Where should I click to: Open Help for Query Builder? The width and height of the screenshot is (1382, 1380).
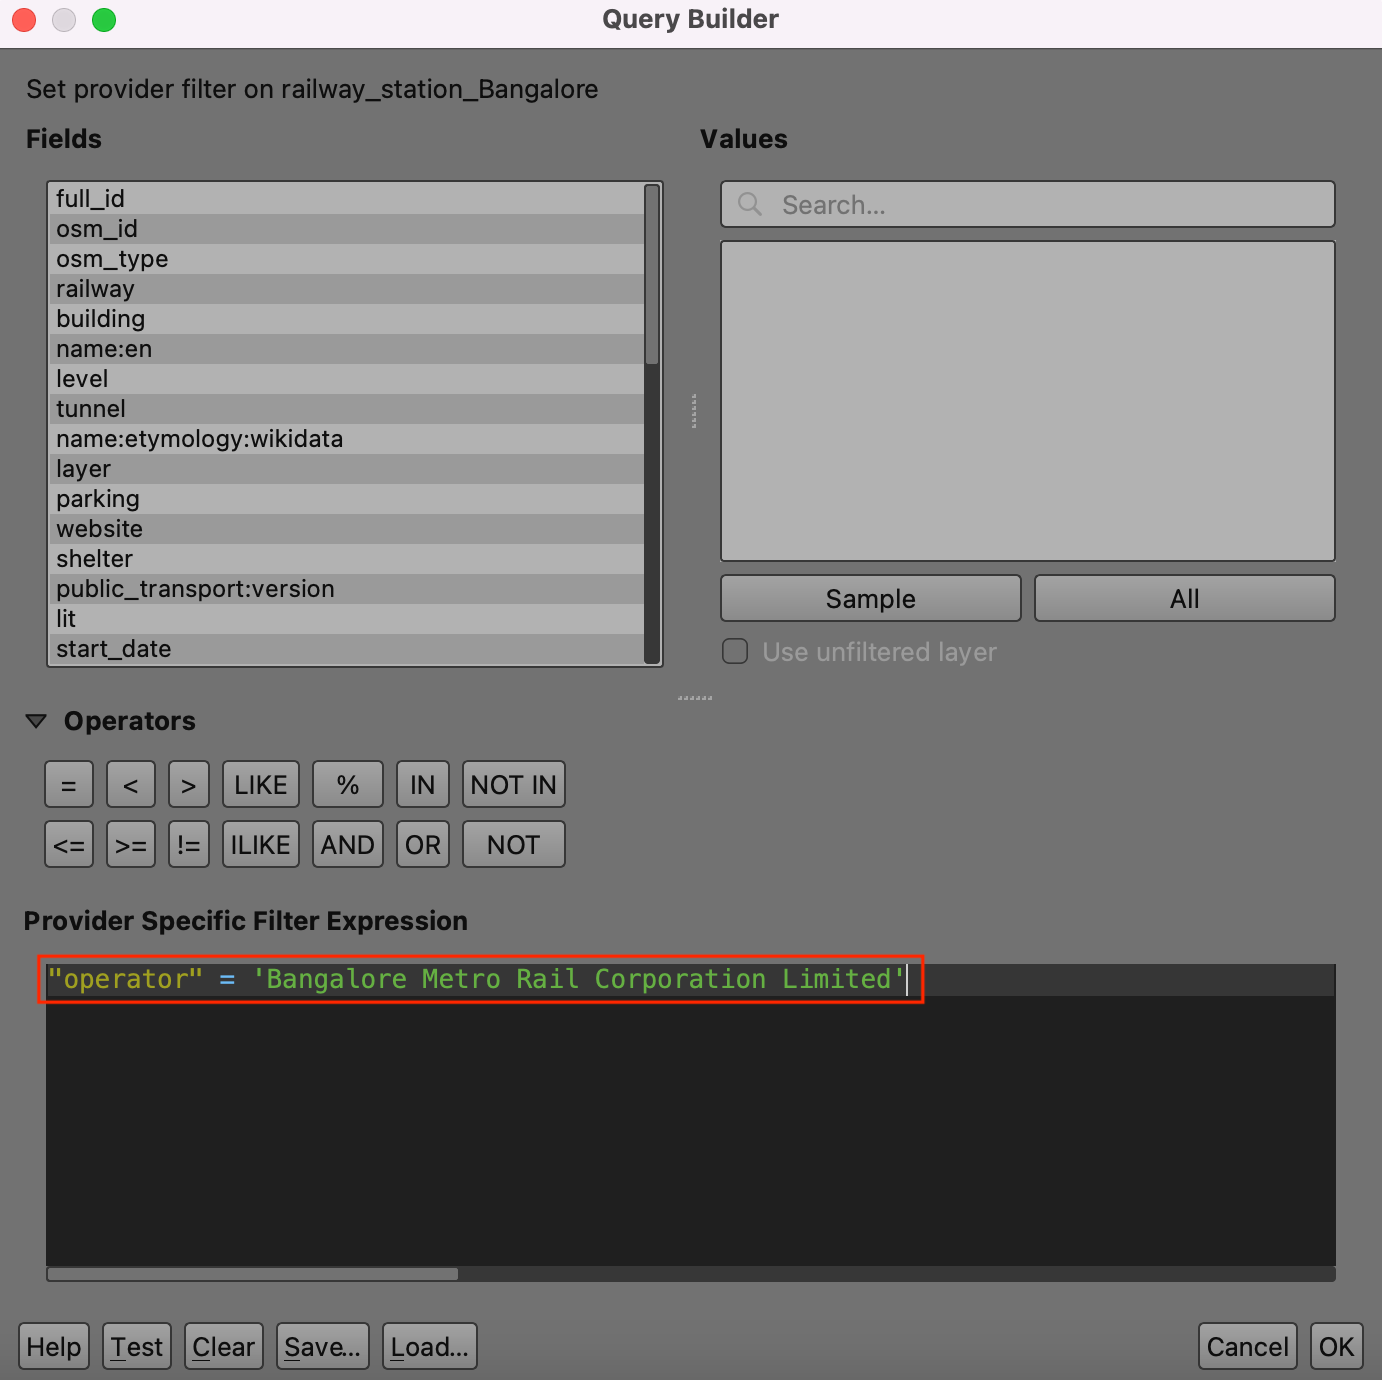(54, 1346)
